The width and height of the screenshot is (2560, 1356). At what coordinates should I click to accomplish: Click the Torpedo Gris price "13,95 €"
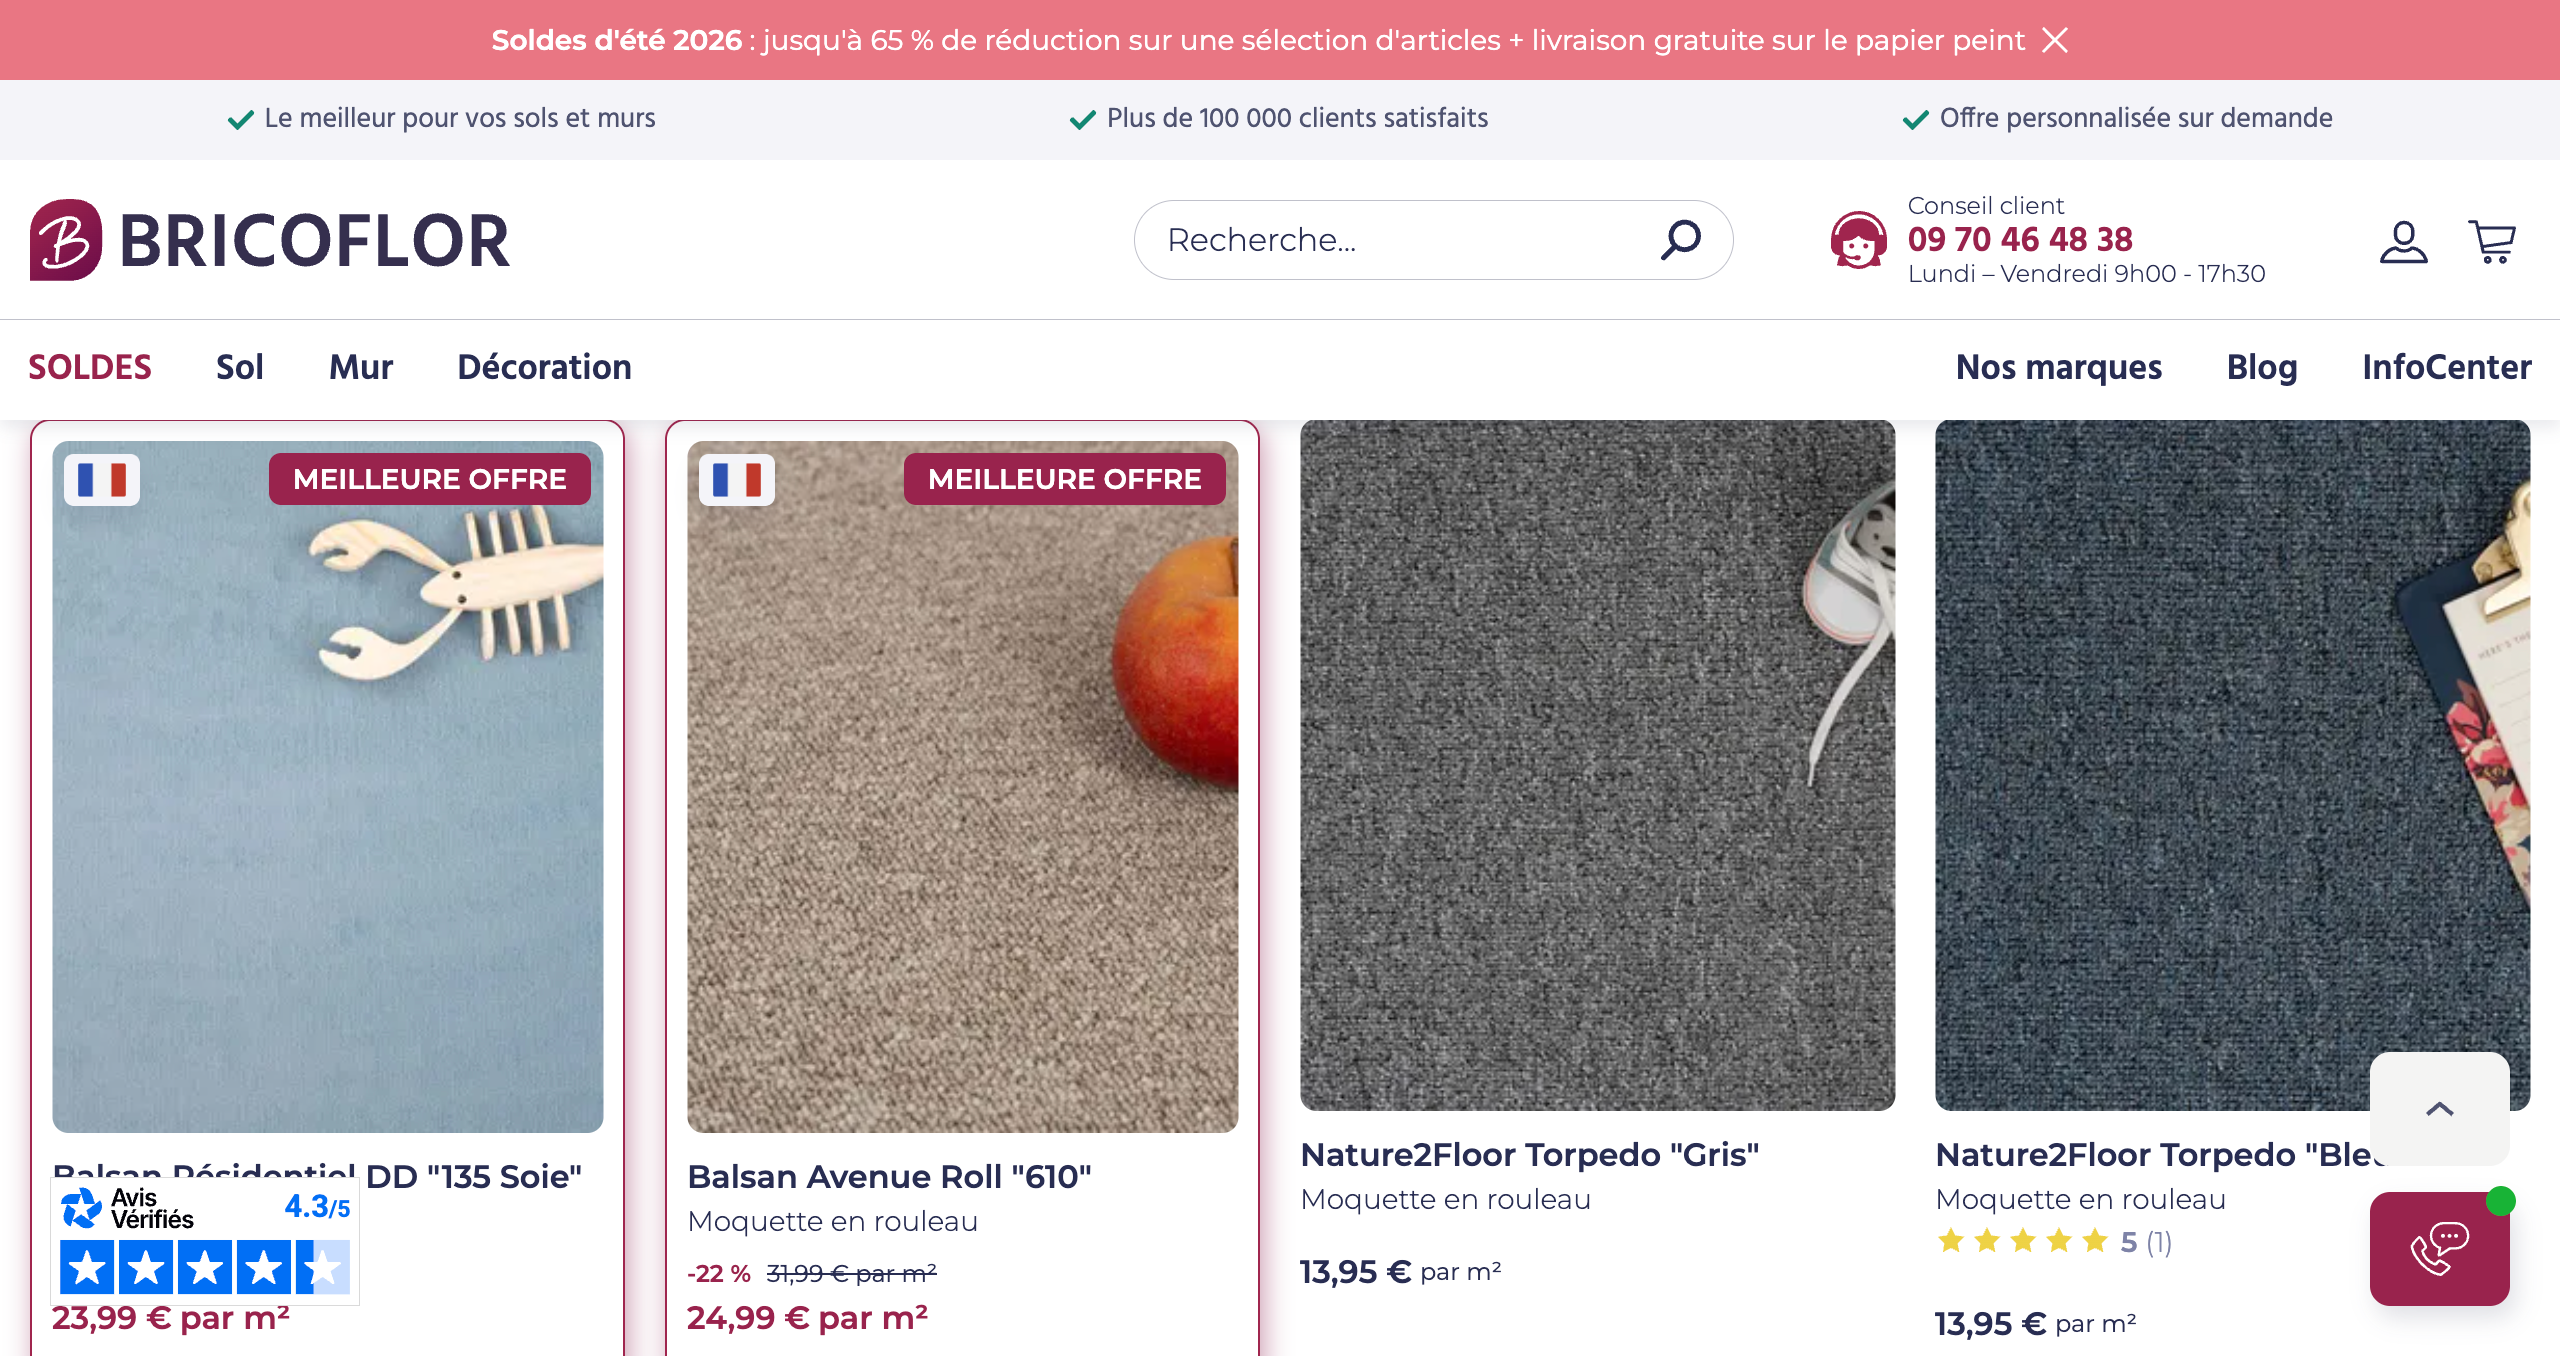(1356, 1272)
